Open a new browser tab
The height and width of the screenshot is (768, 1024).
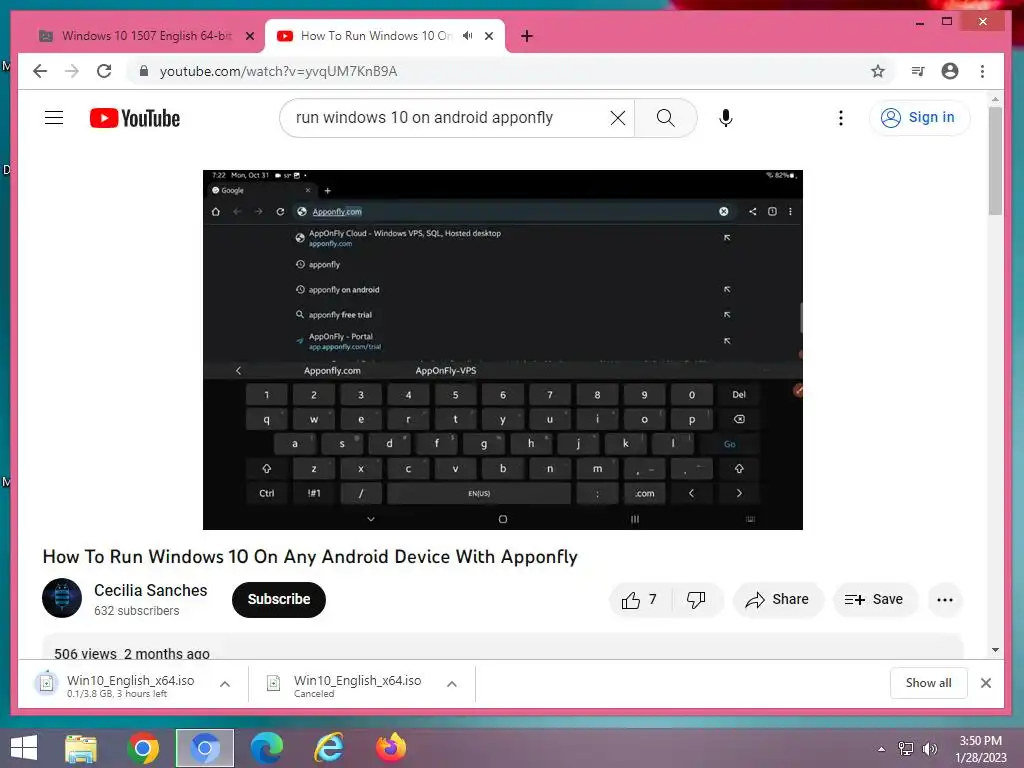pyautogui.click(x=527, y=36)
